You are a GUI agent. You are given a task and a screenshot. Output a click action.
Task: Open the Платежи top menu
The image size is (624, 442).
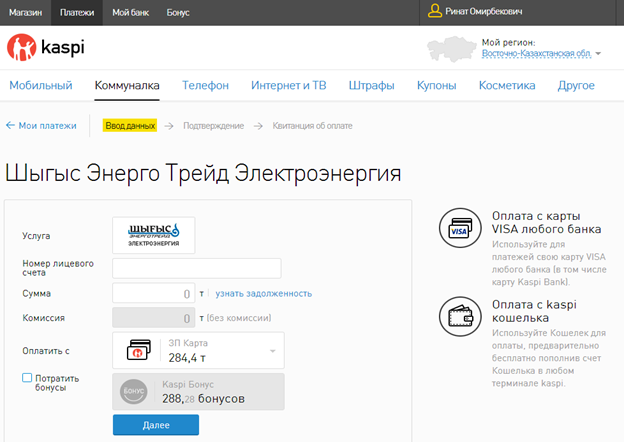coord(77,12)
